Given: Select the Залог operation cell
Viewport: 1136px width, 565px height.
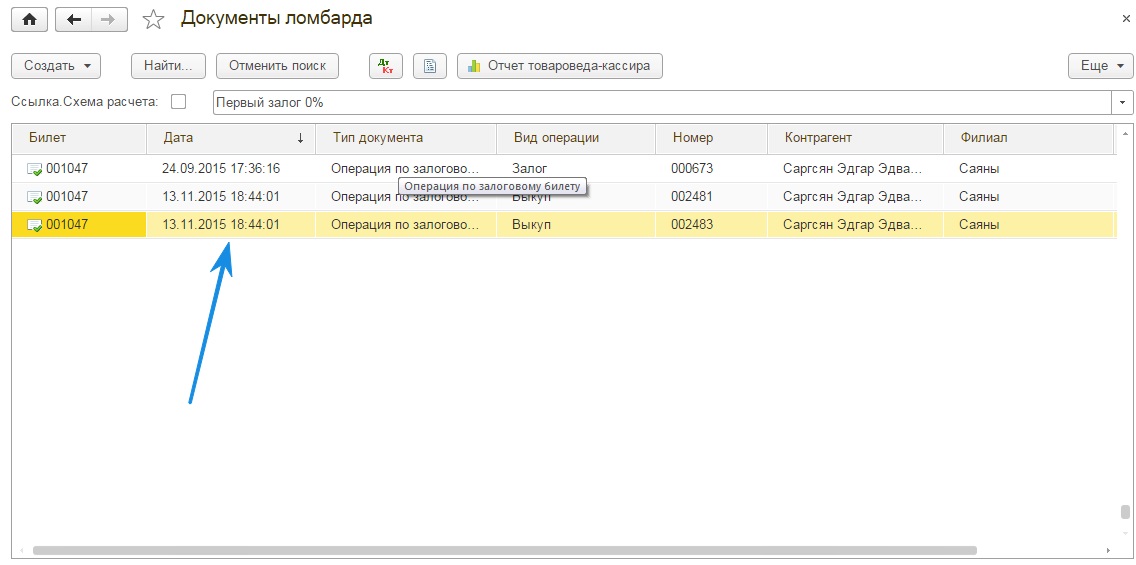Looking at the screenshot, I should 576,169.
